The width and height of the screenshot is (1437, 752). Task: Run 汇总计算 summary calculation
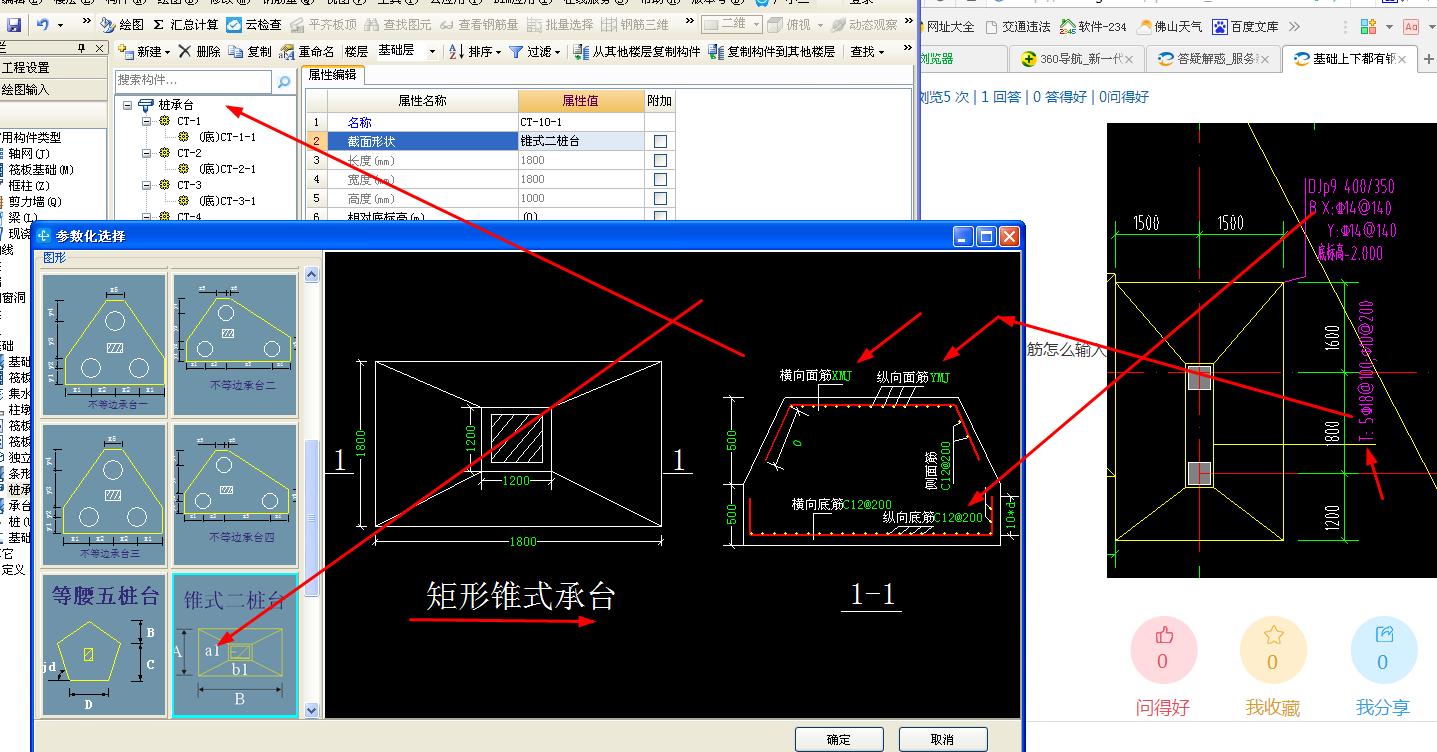[186, 25]
